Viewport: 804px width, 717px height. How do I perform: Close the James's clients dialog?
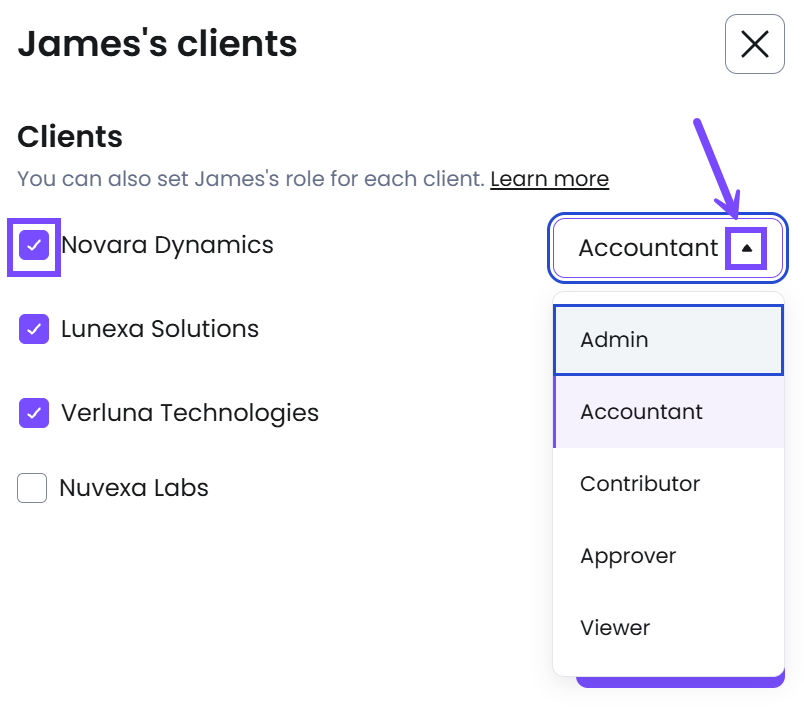(x=754, y=44)
